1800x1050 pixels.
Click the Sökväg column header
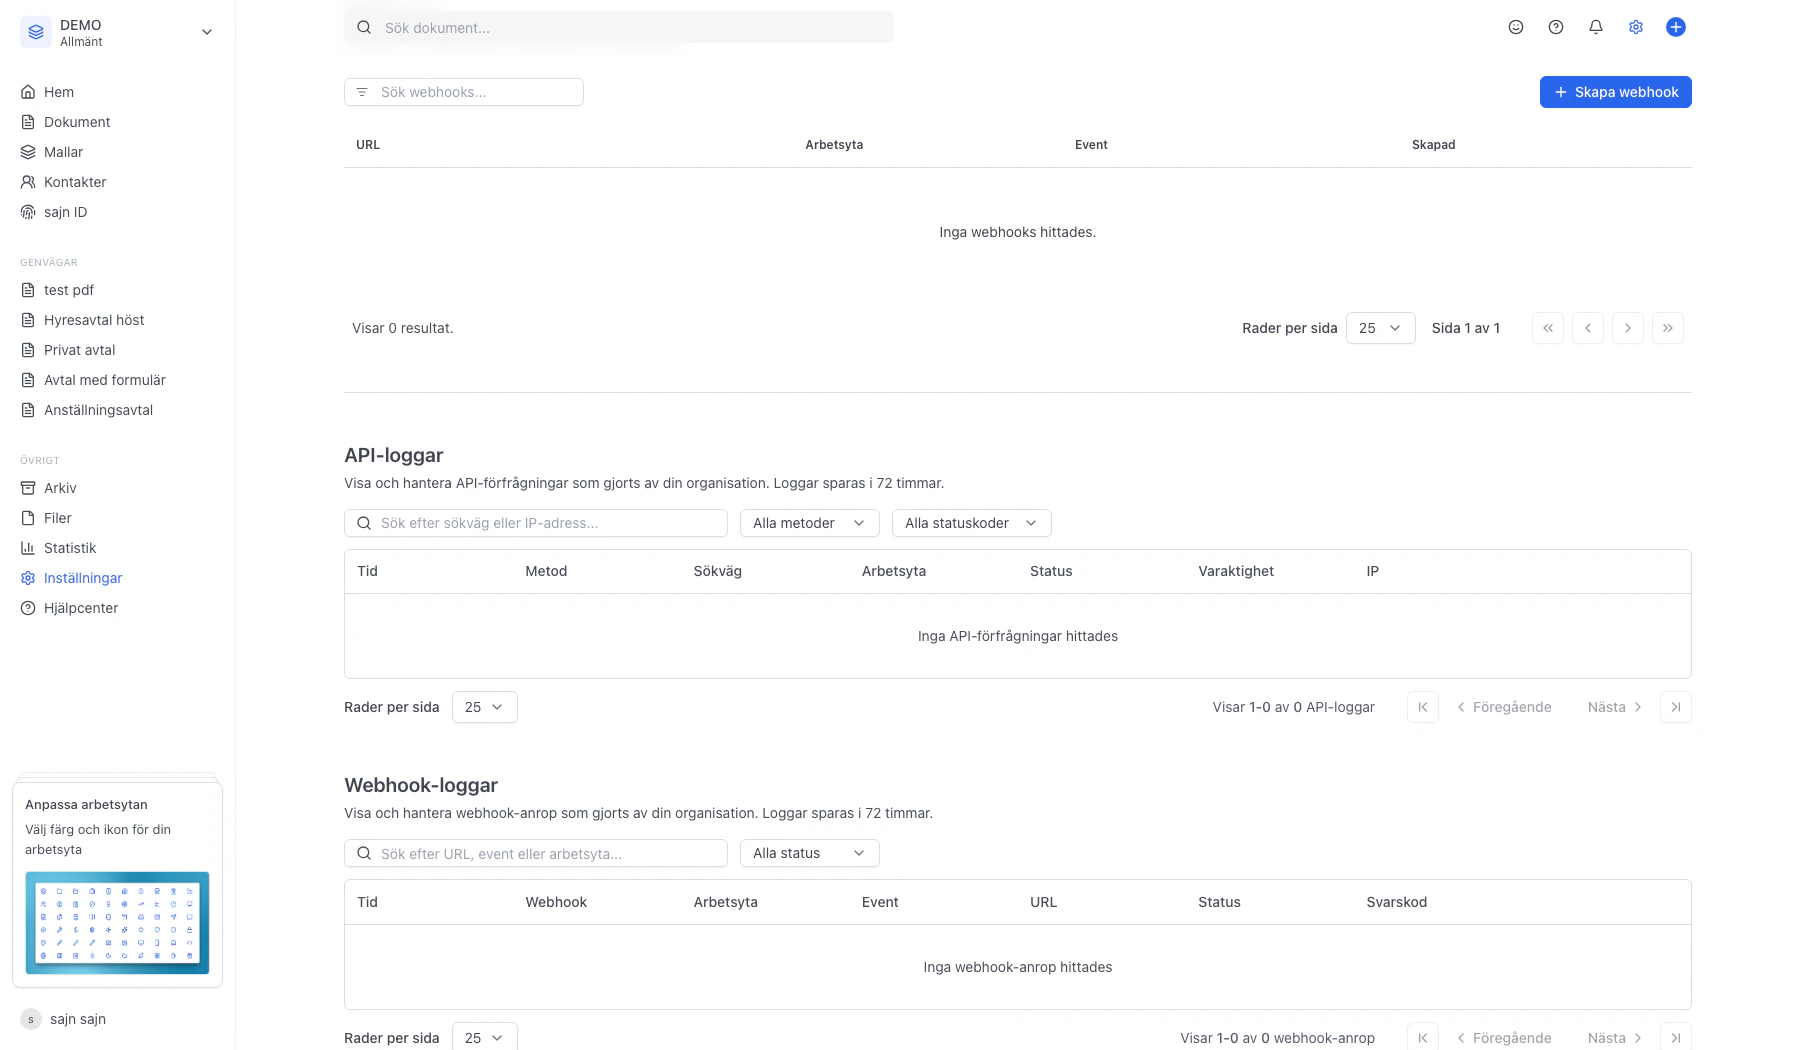tap(717, 571)
